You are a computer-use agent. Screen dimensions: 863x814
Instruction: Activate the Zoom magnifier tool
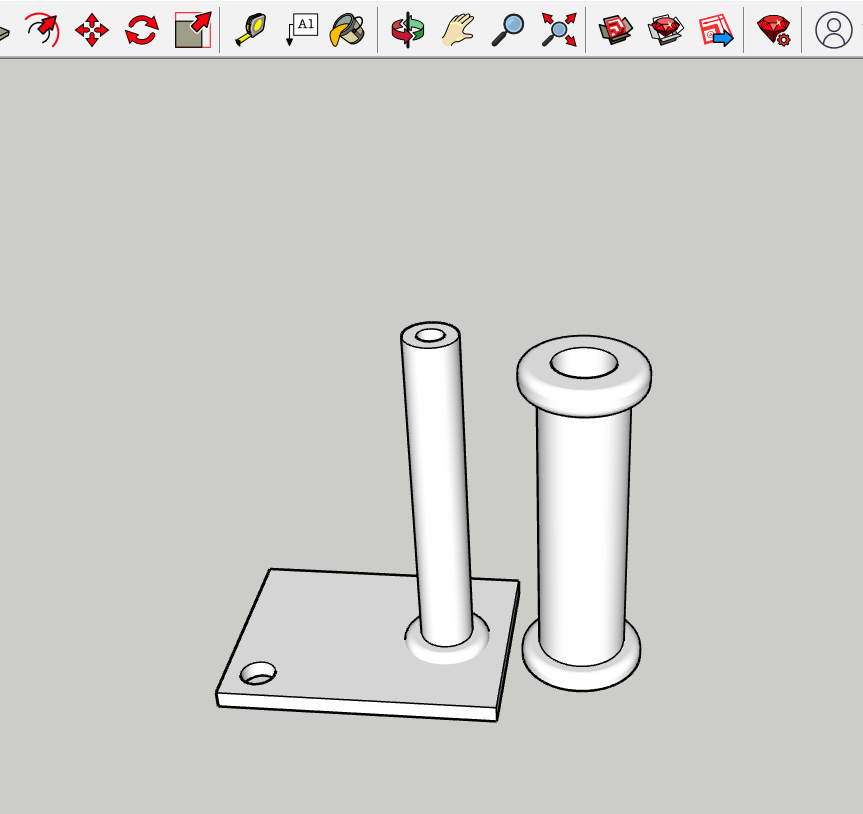click(507, 30)
